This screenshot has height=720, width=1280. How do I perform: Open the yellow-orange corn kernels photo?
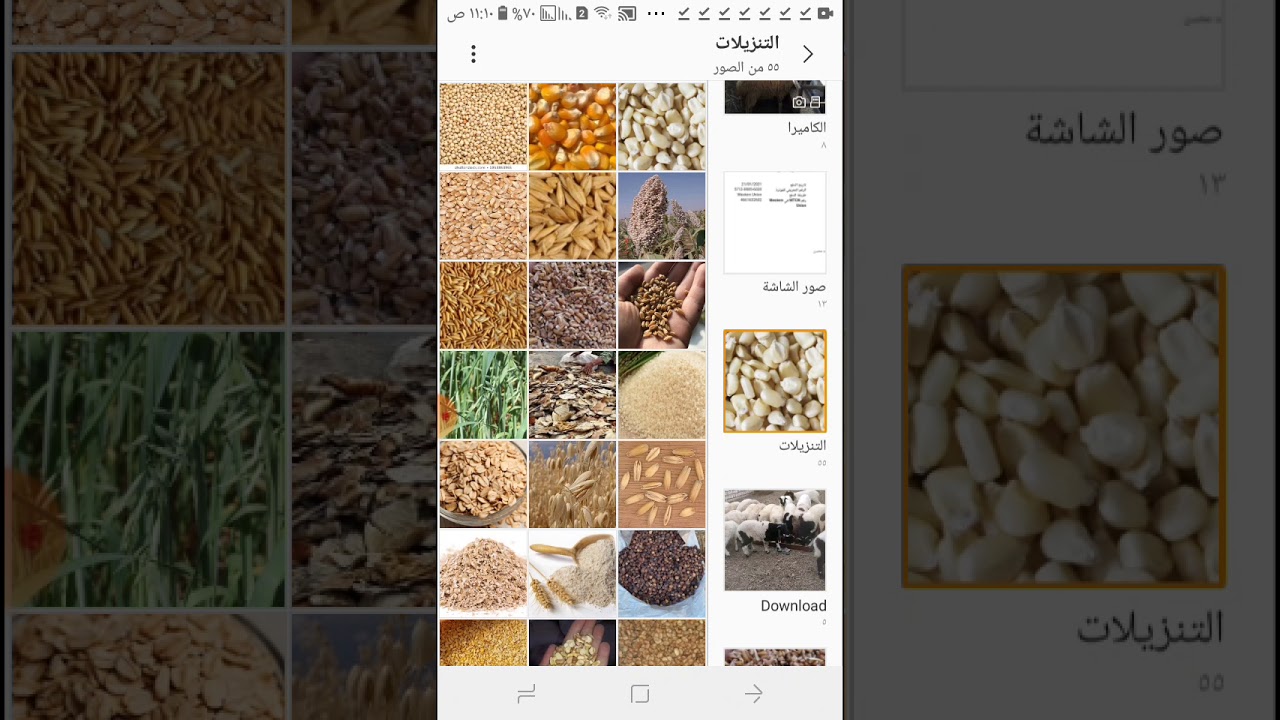pos(572,127)
